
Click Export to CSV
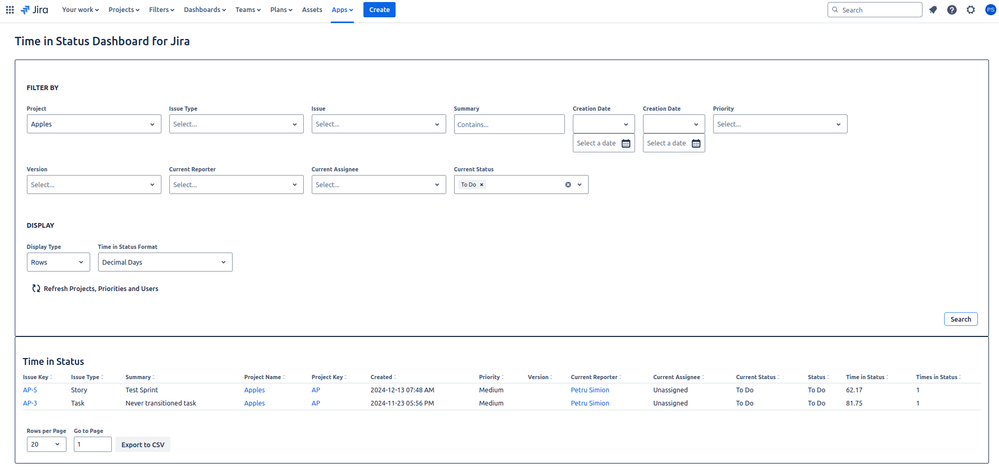tap(143, 445)
